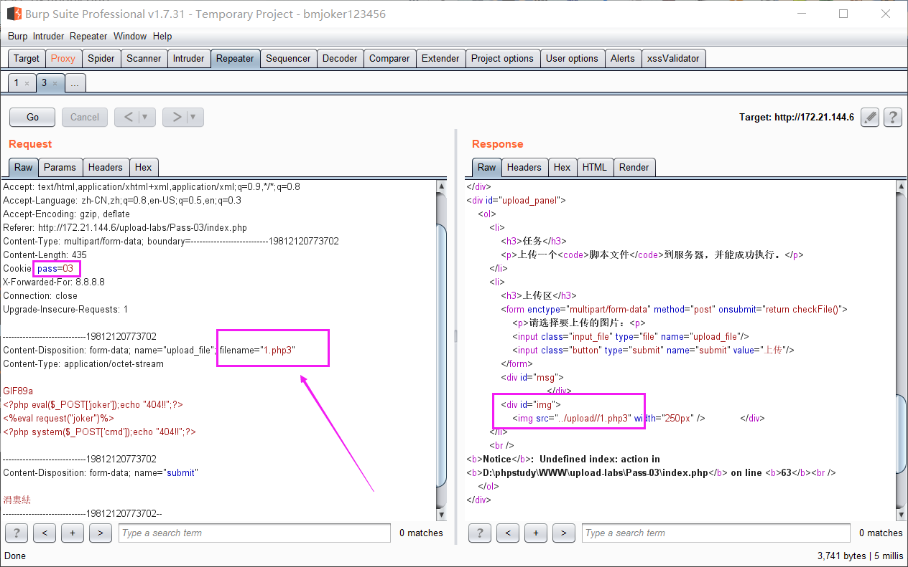908x567 pixels.
Task: Show response HTML view
Action: 594,167
